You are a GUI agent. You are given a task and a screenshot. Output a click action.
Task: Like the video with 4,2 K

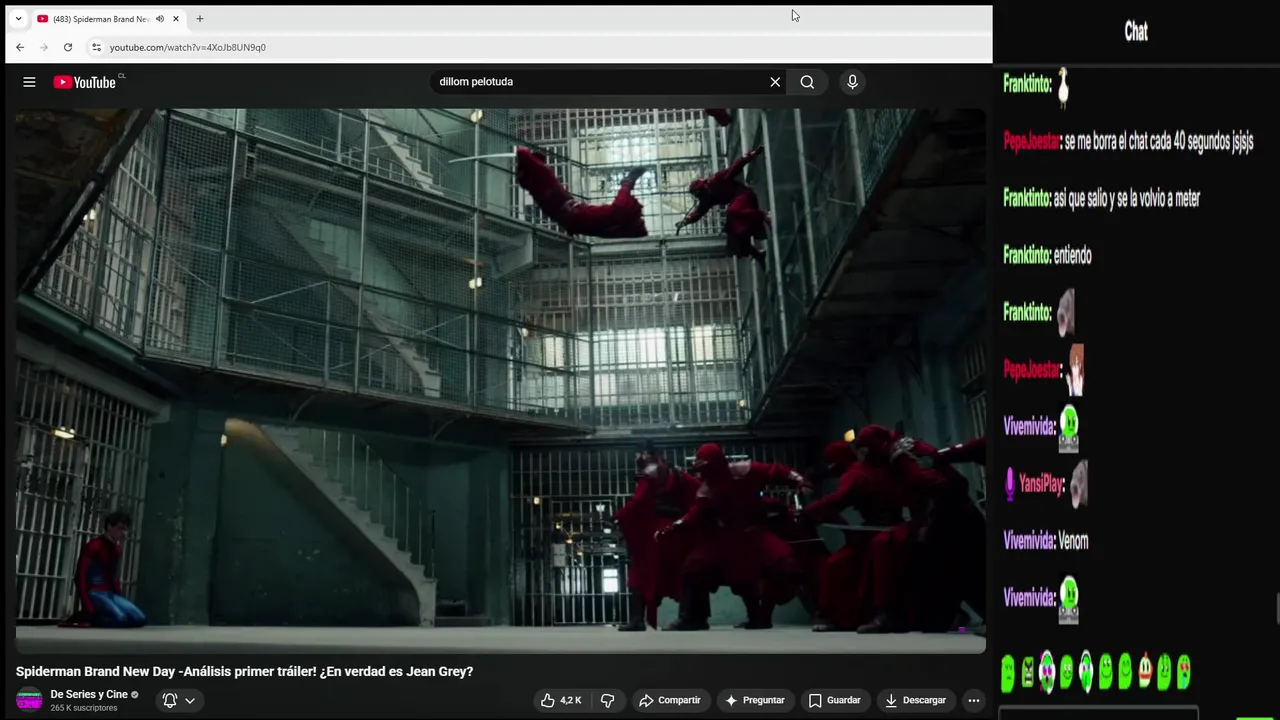561,700
